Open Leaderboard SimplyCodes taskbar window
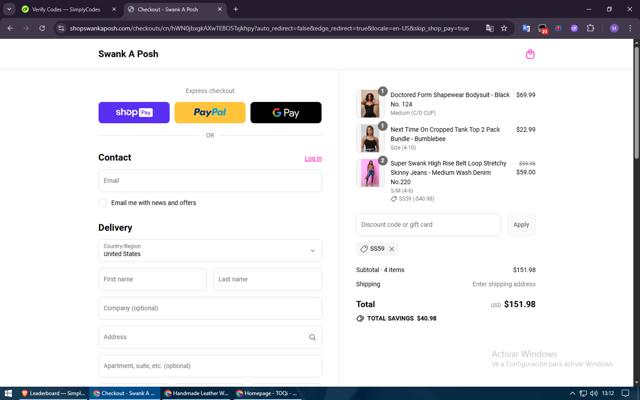The height and width of the screenshot is (400, 640). pos(52,393)
